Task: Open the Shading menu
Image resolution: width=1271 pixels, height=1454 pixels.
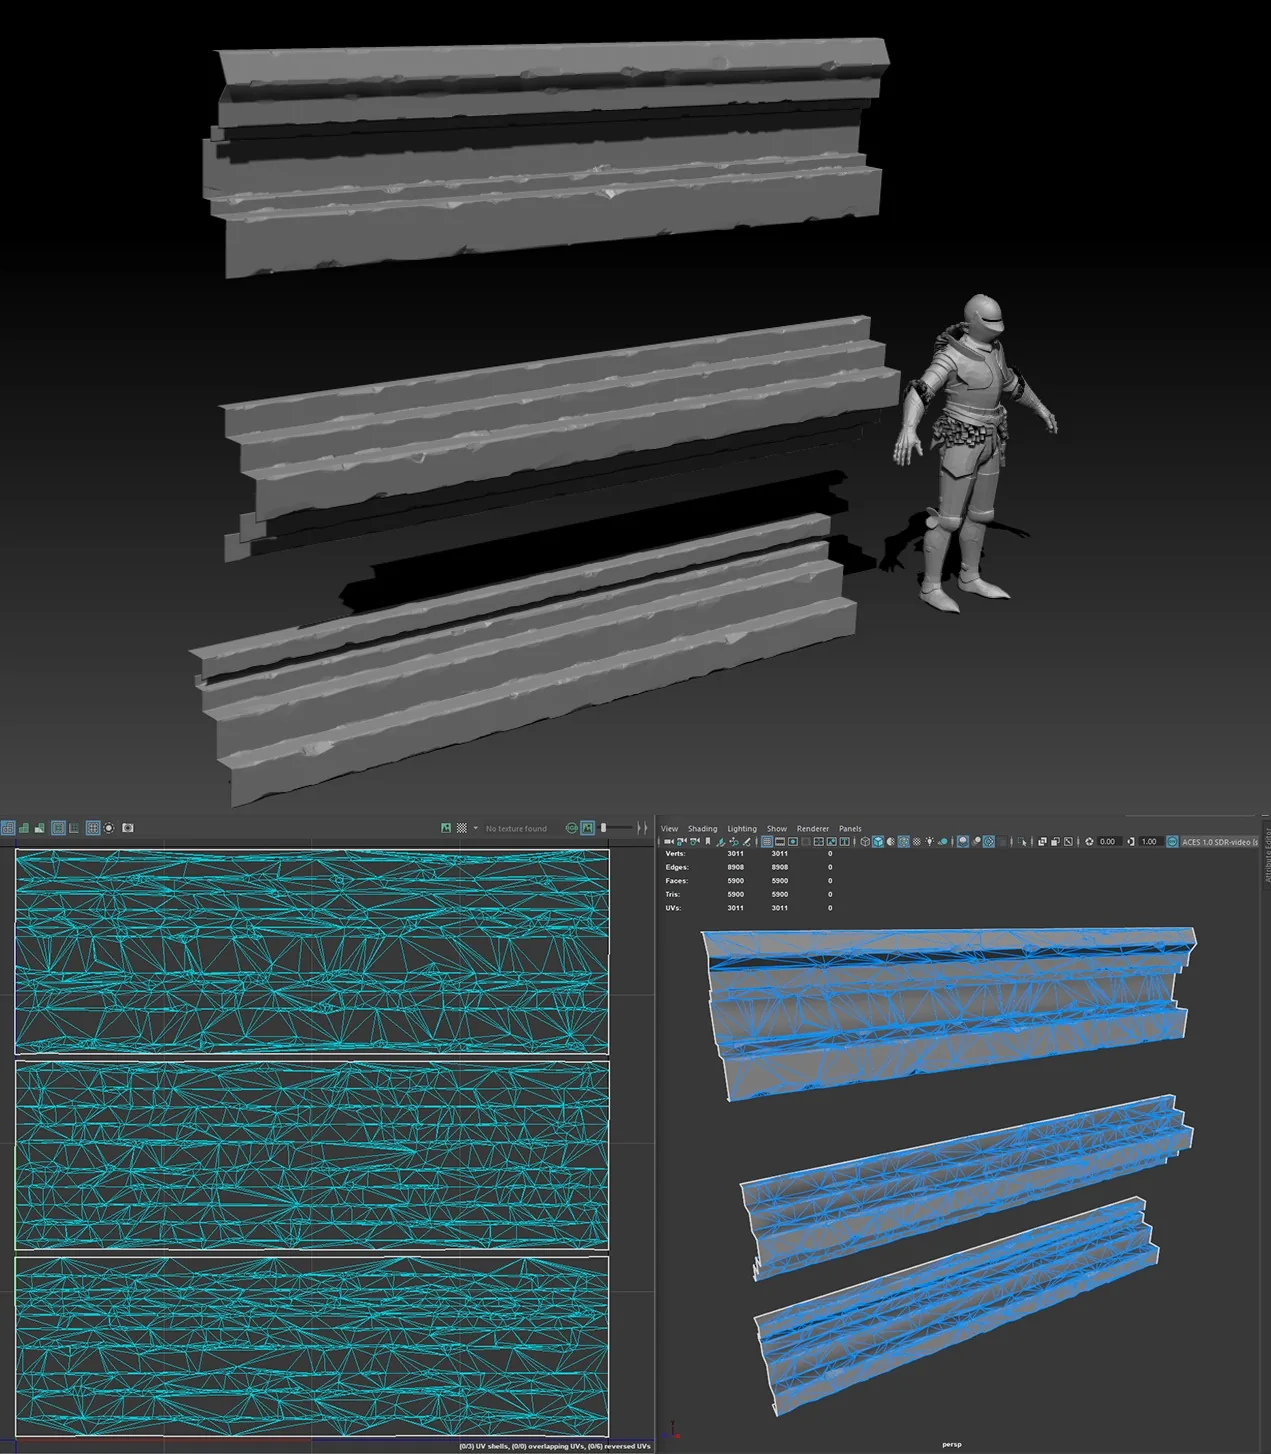Action: 702,828
